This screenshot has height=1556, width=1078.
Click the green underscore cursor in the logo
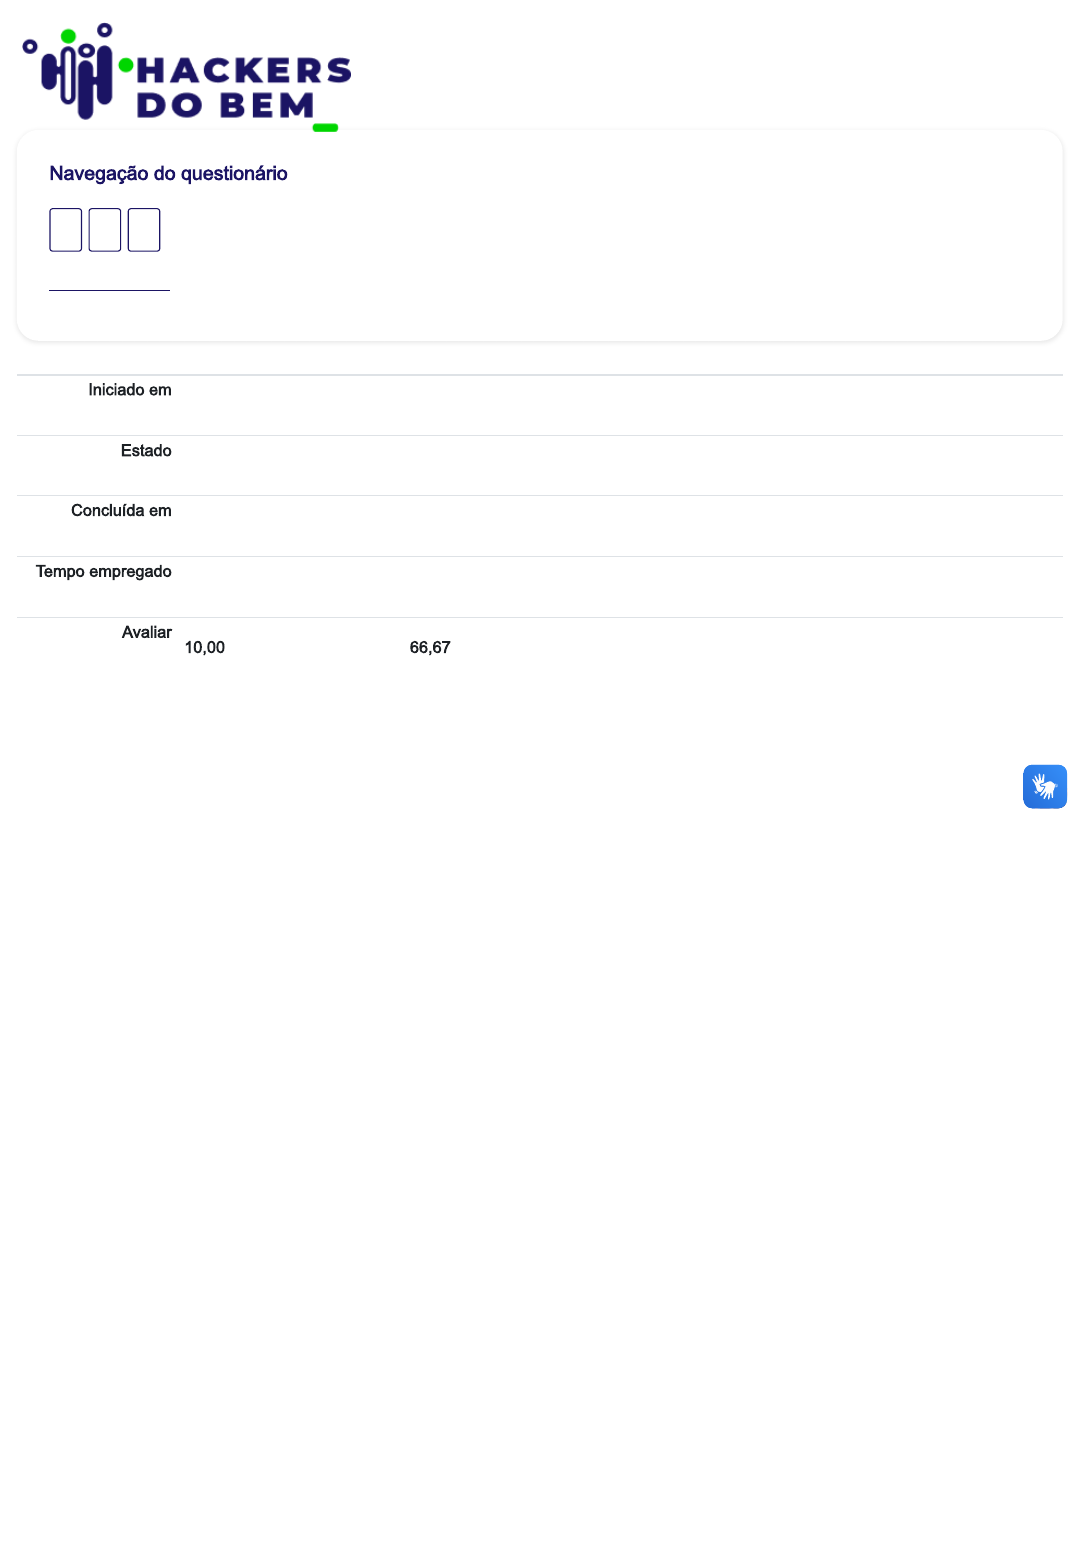tap(325, 127)
